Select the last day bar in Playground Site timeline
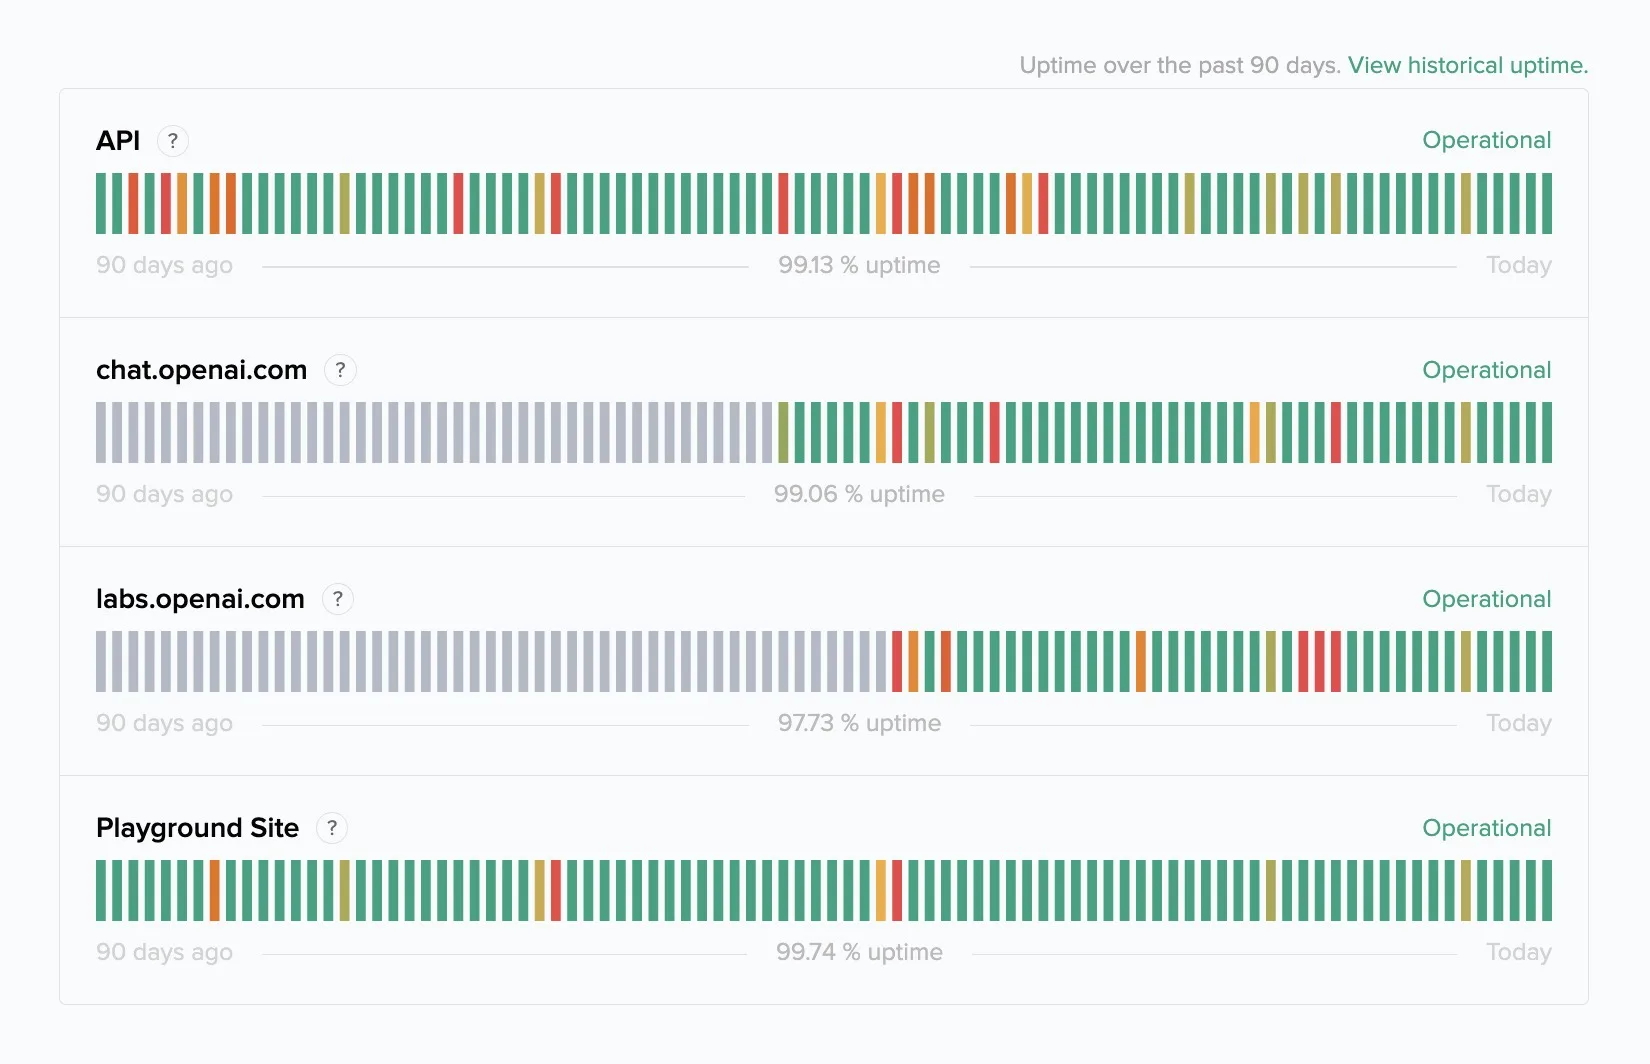1650x1064 pixels. (1547, 890)
